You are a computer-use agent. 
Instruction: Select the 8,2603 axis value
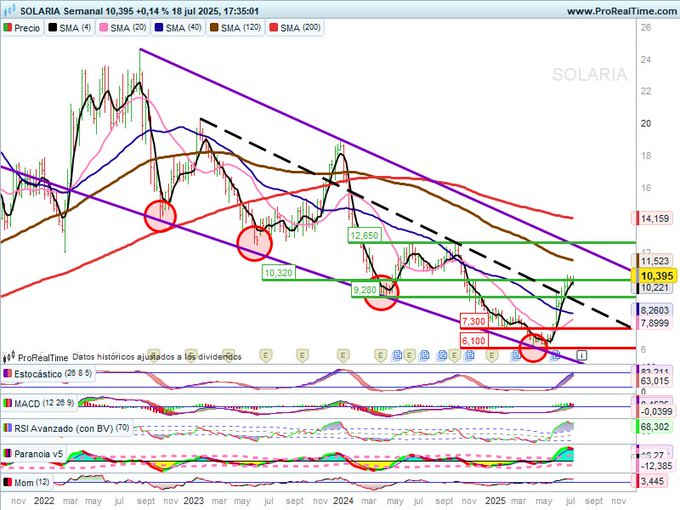[x=654, y=310]
